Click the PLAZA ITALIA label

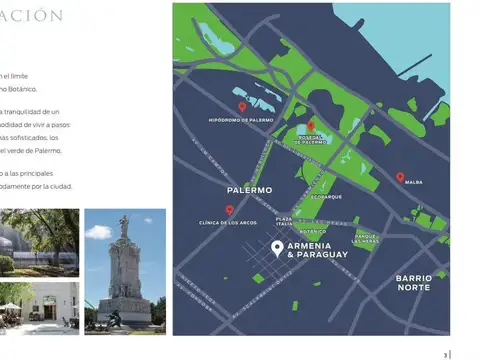(x=284, y=221)
